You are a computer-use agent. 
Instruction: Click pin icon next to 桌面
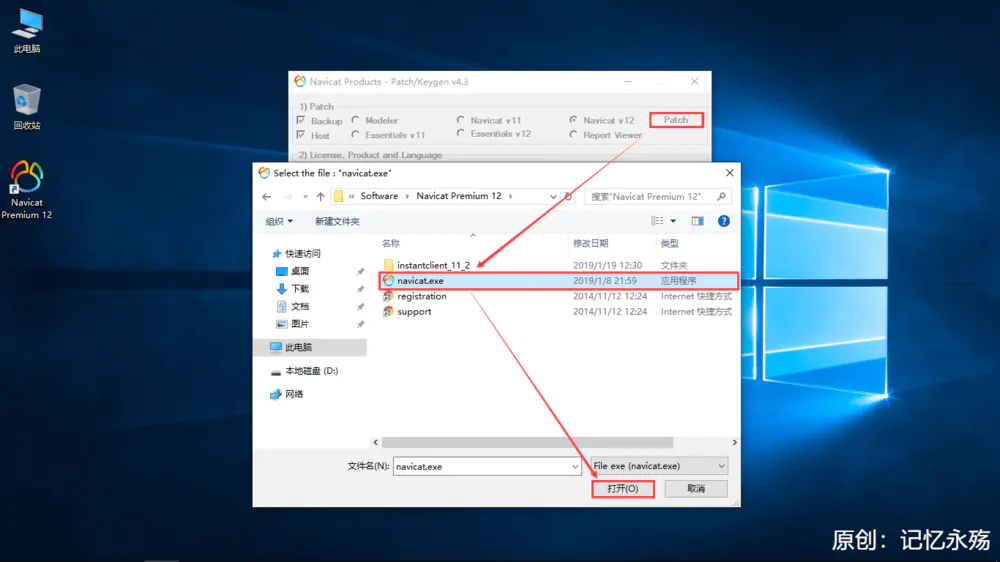360,272
